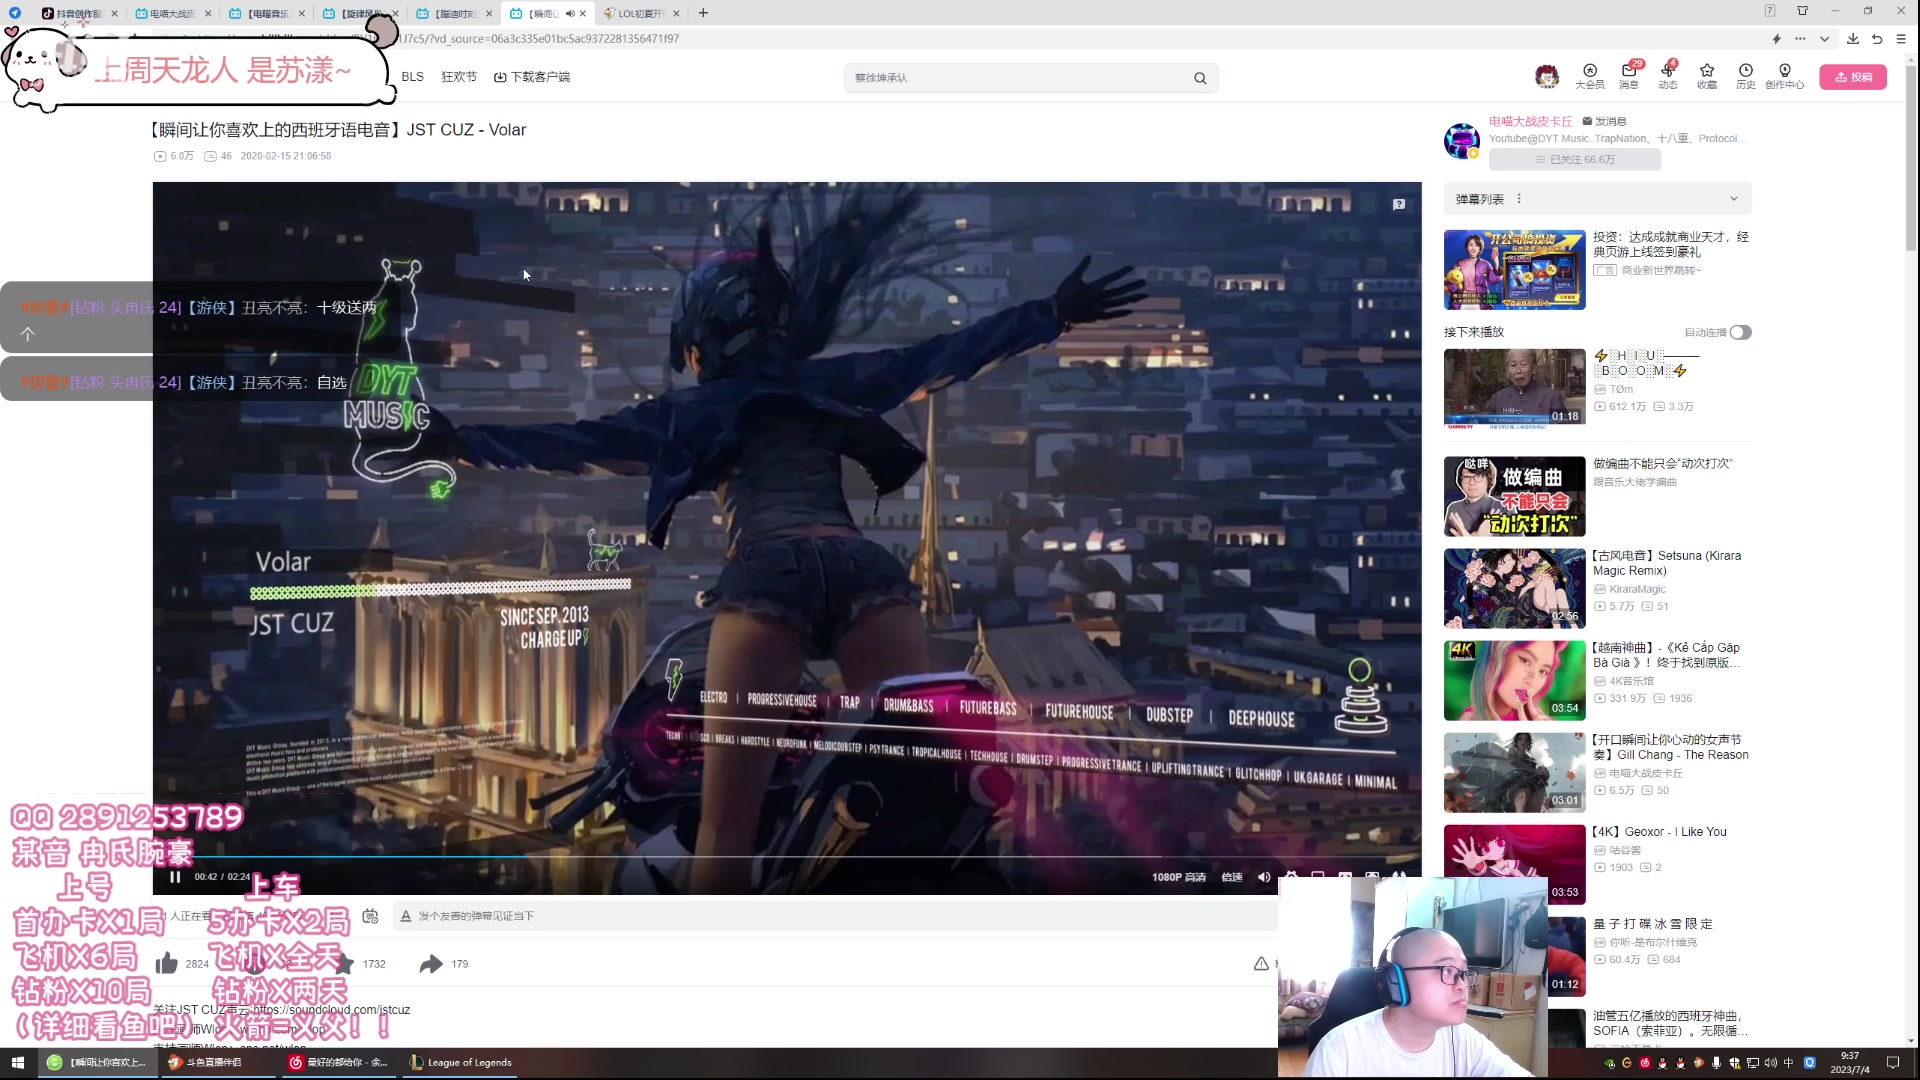Open the 投资 game advertisement thumbnail

coord(1514,270)
